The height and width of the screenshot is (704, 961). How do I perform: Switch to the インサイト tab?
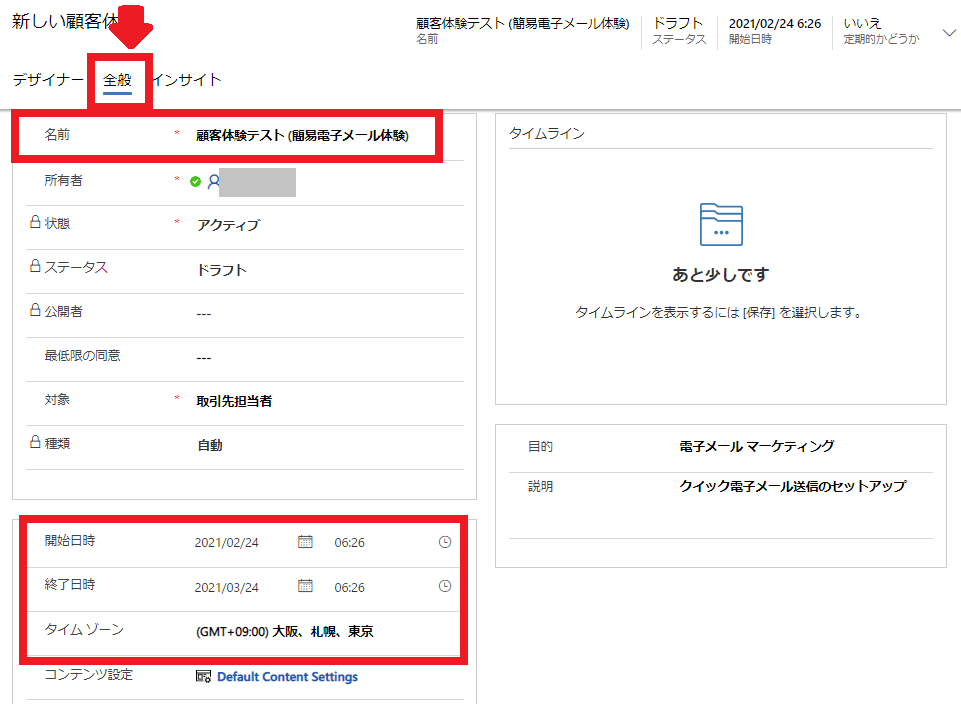pyautogui.click(x=187, y=80)
